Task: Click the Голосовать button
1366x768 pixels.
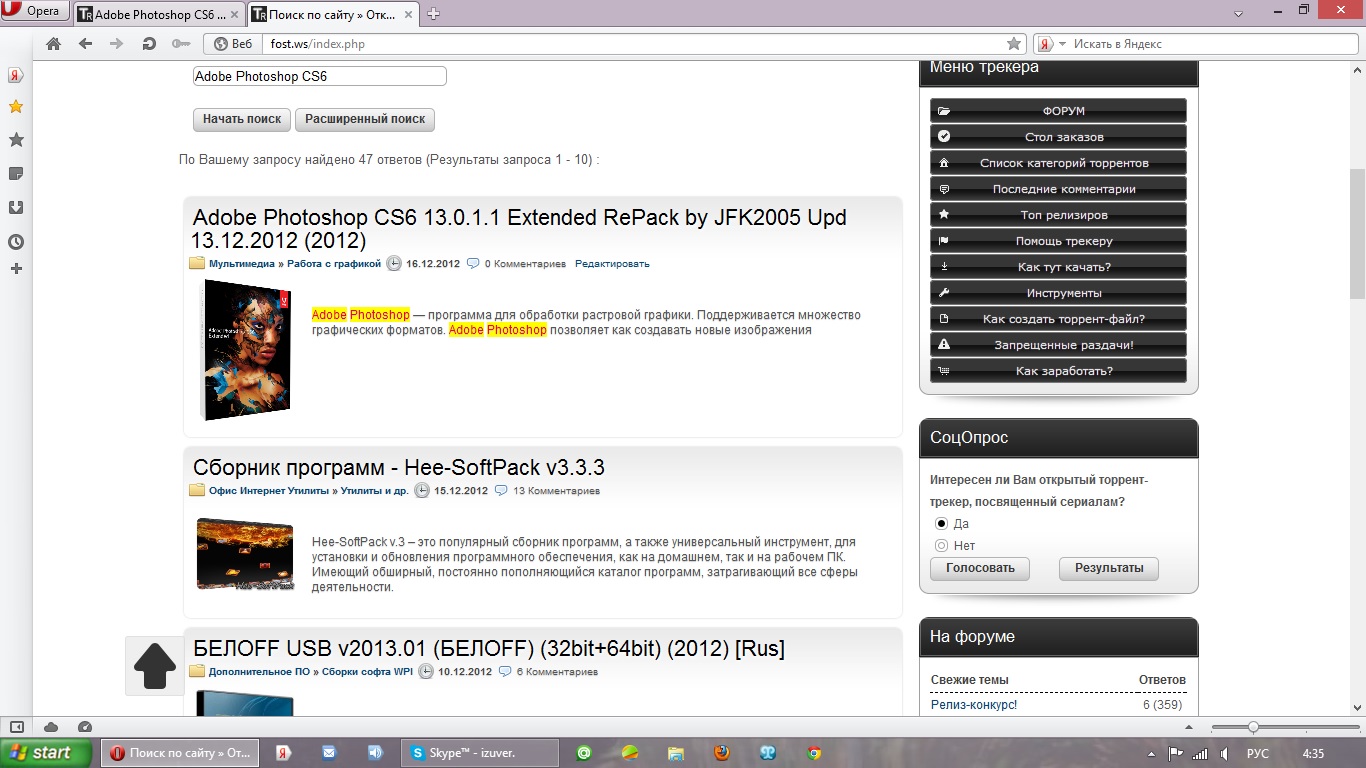Action: point(980,568)
